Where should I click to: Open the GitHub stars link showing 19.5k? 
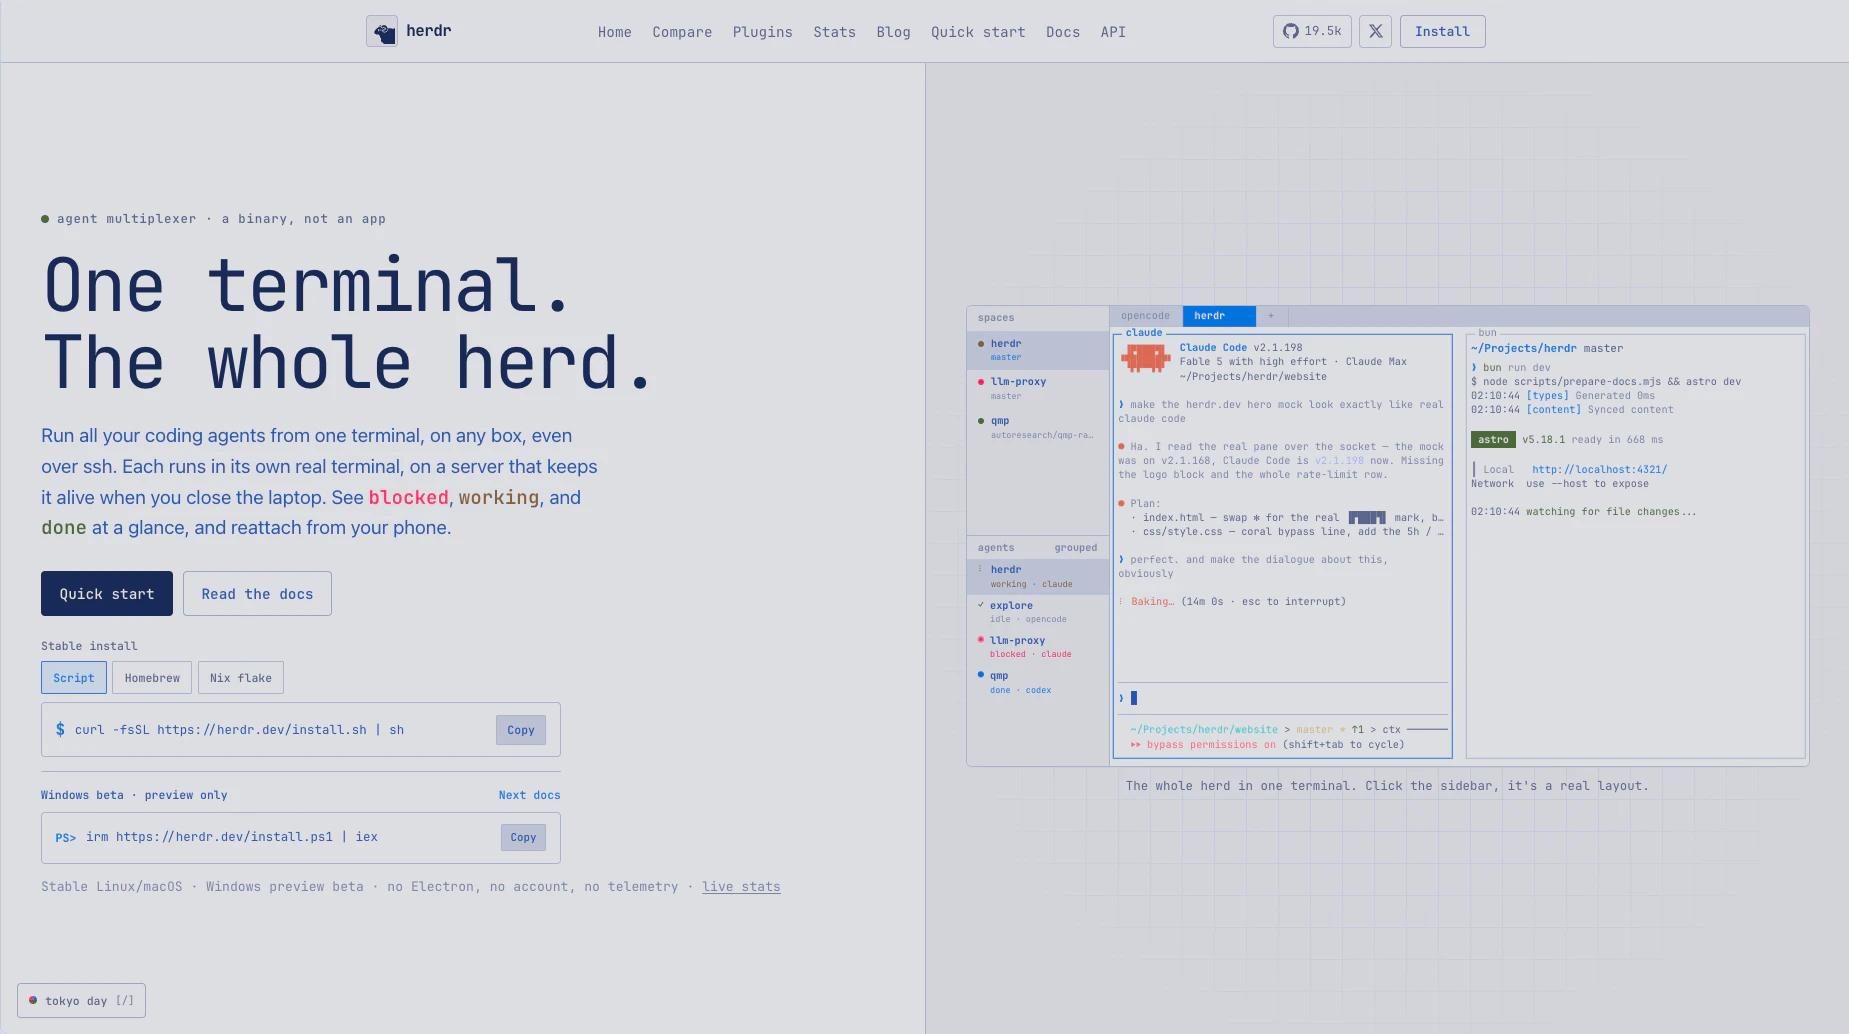pos(1312,31)
